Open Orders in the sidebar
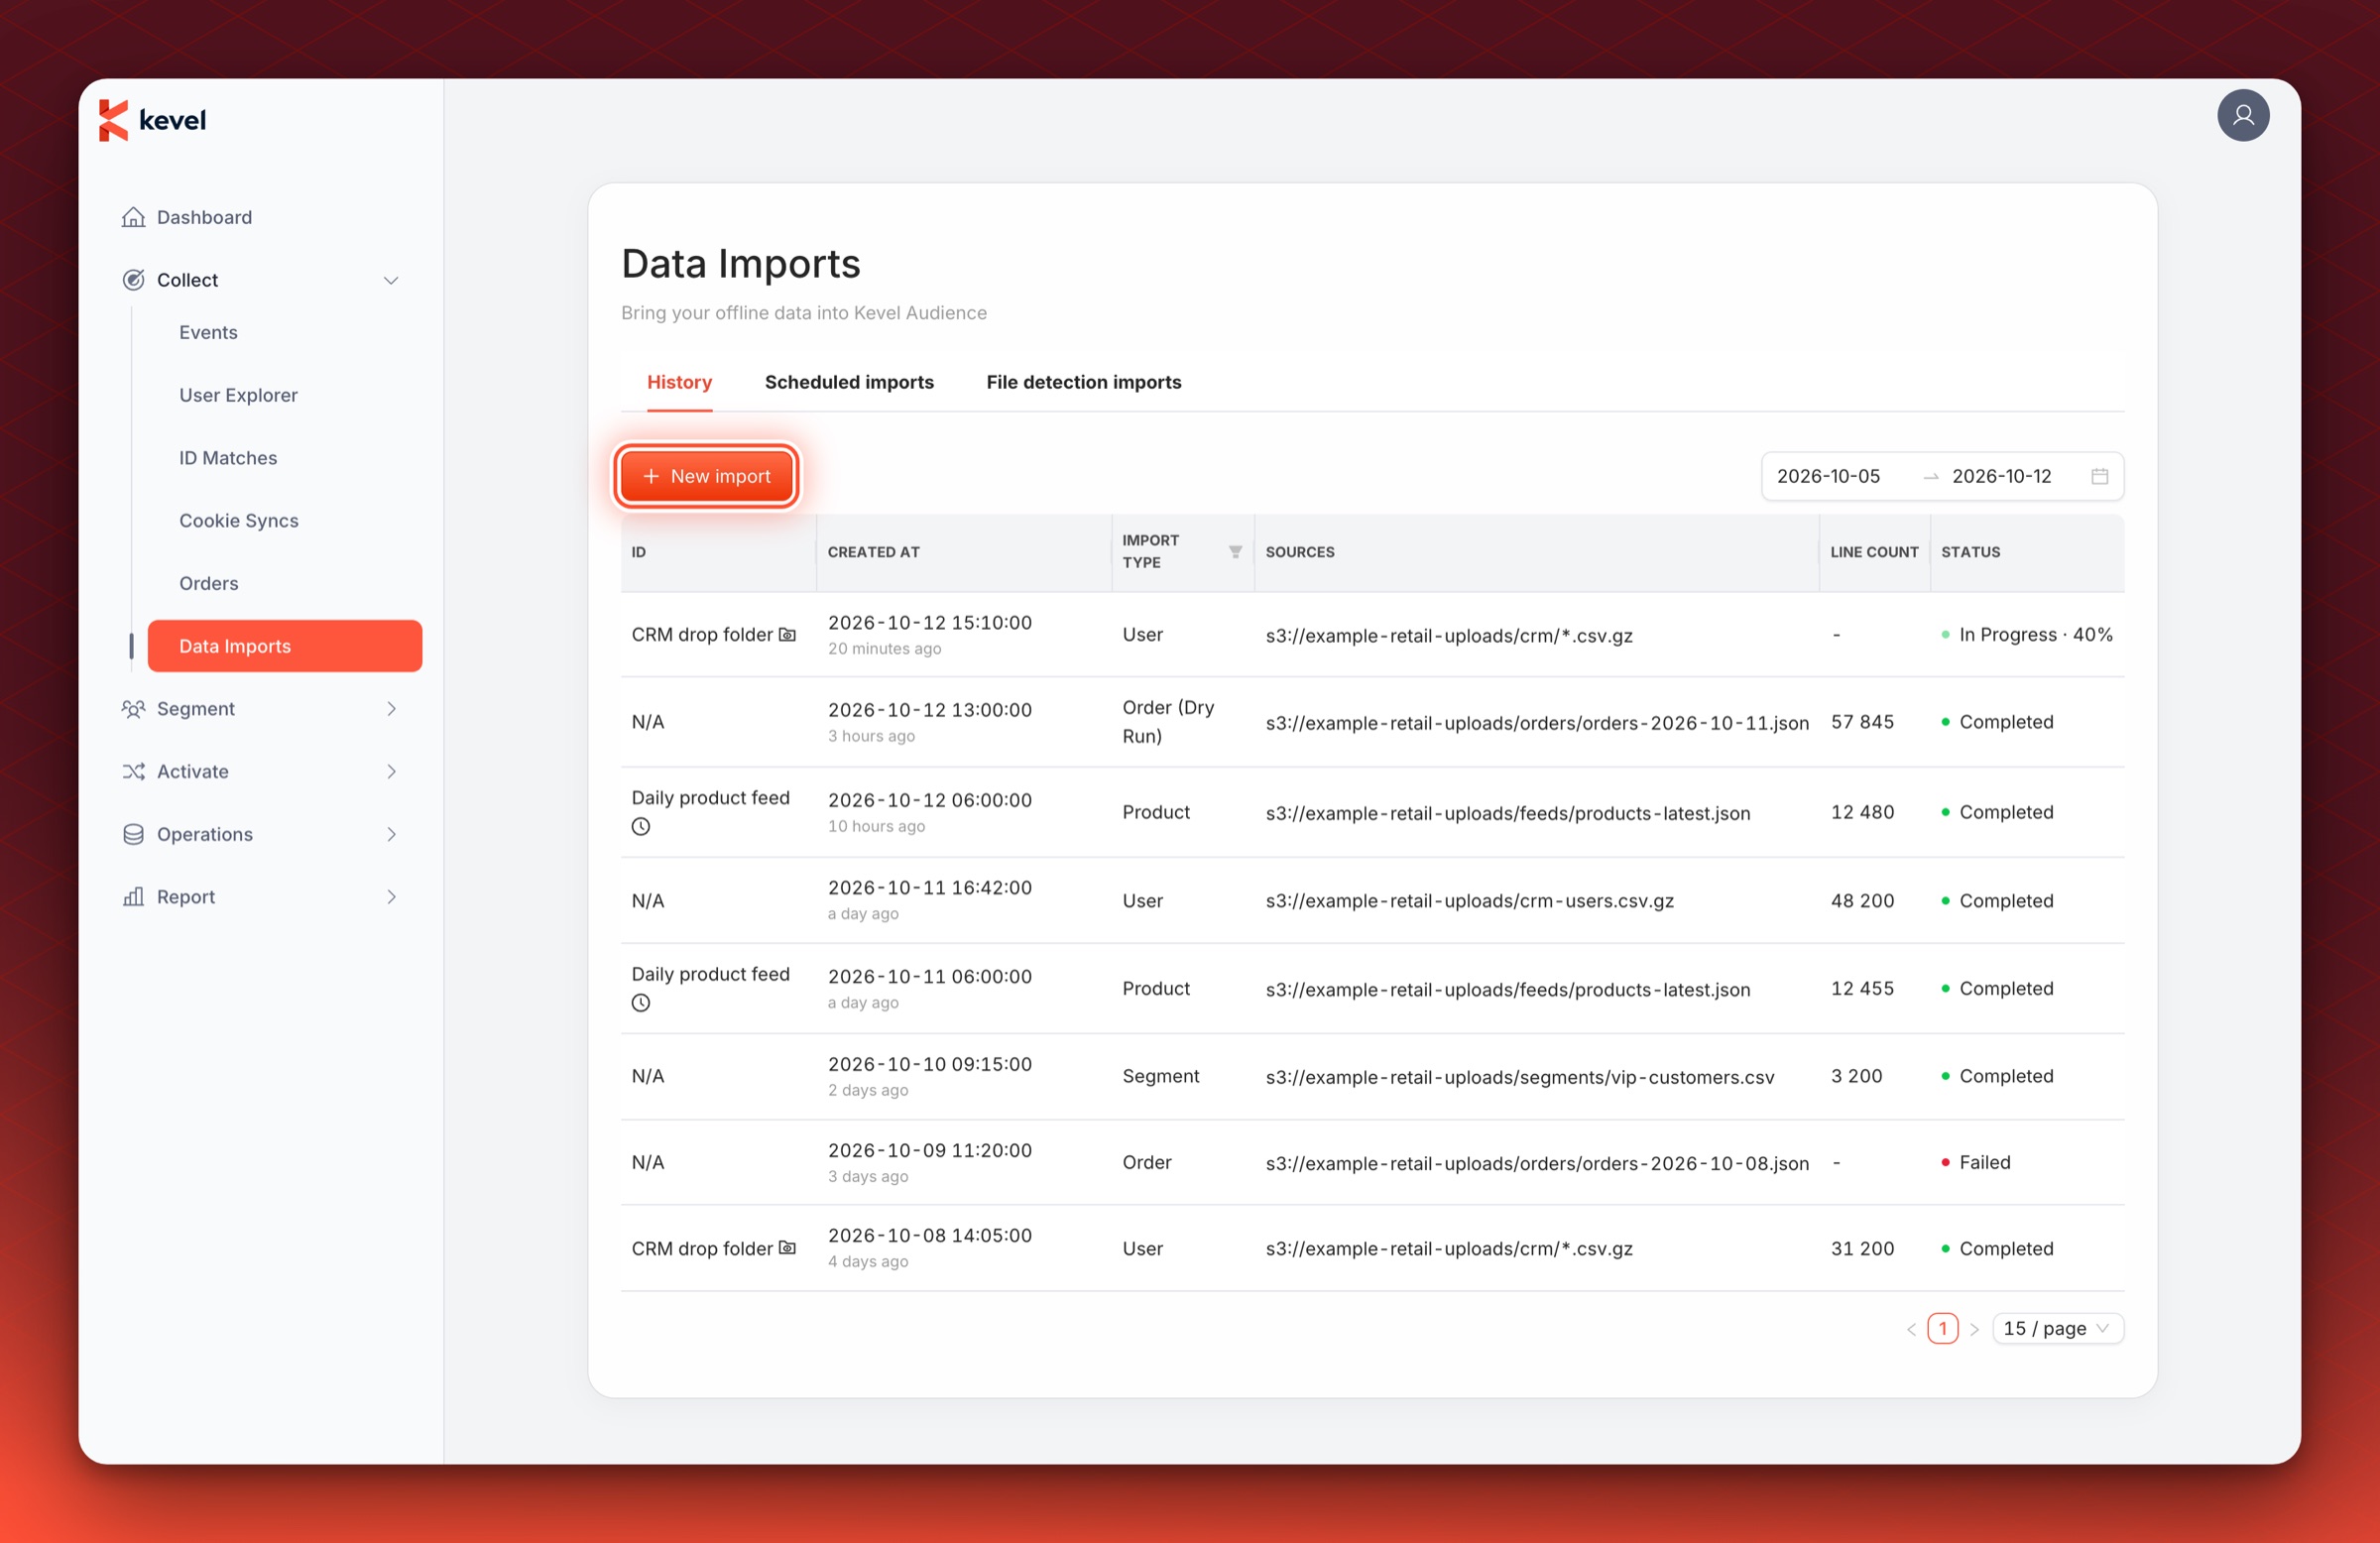The height and width of the screenshot is (1543, 2380). point(209,583)
